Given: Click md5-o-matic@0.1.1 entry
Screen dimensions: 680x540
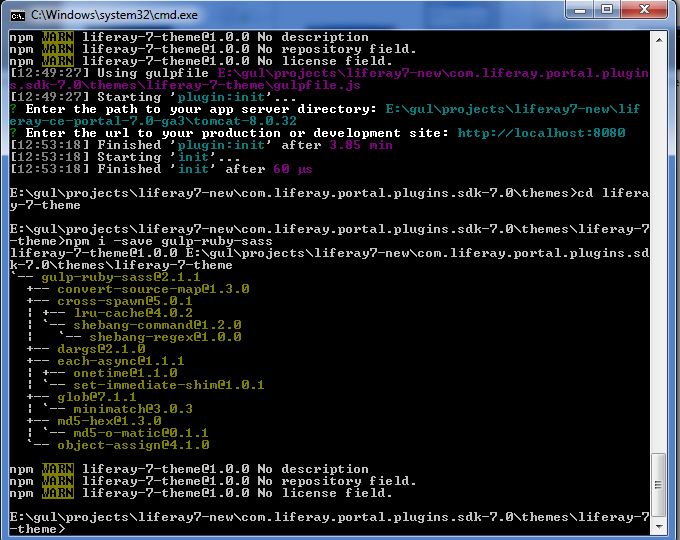Looking at the screenshot, I should pos(141,433).
